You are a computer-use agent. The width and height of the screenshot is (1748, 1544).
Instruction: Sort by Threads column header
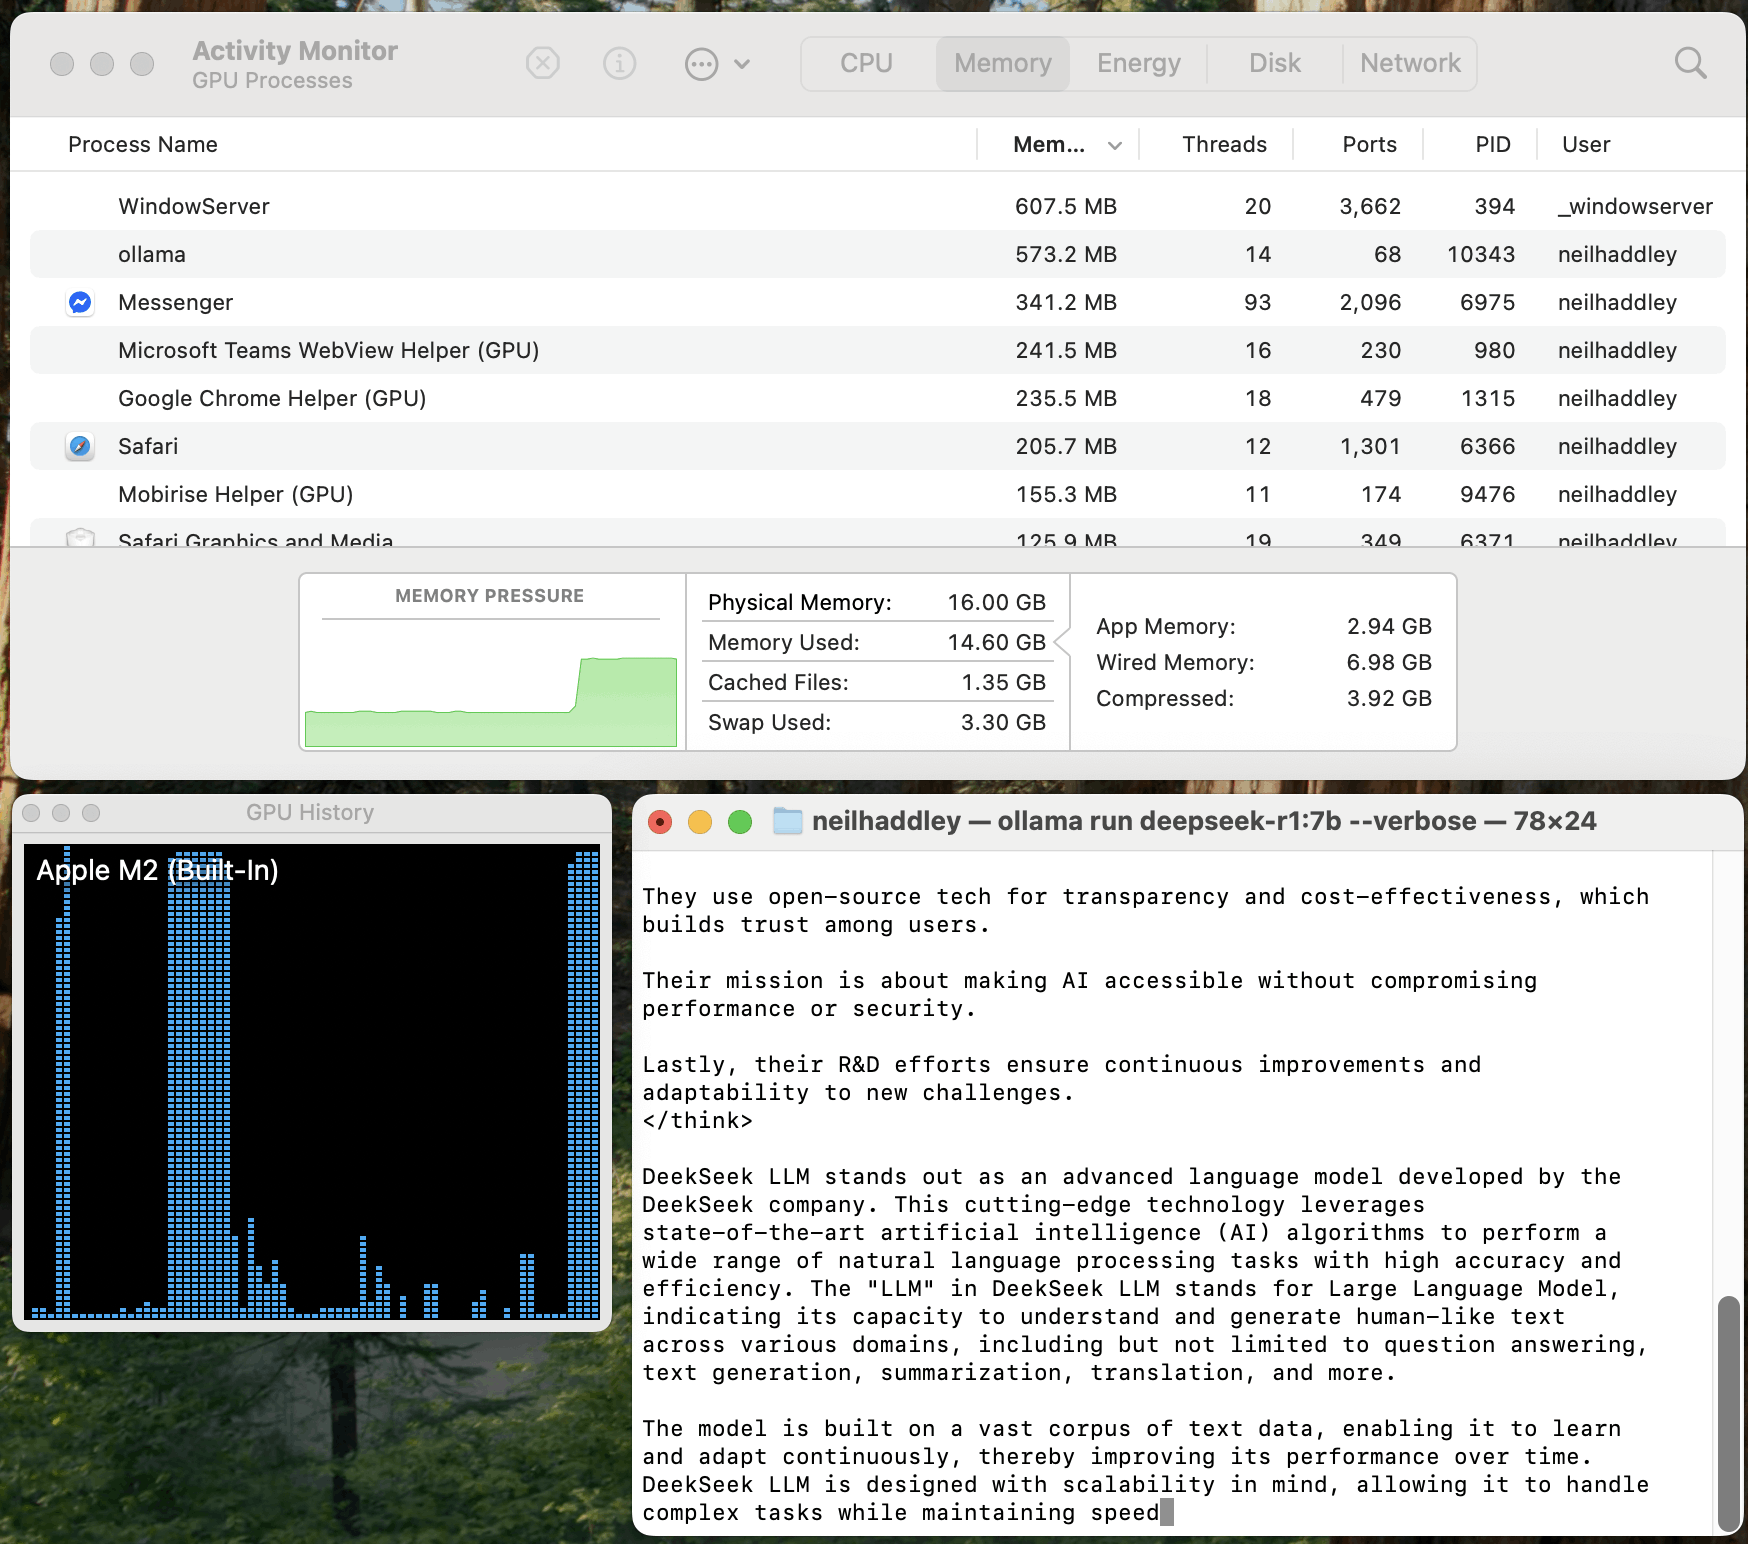[x=1224, y=145]
